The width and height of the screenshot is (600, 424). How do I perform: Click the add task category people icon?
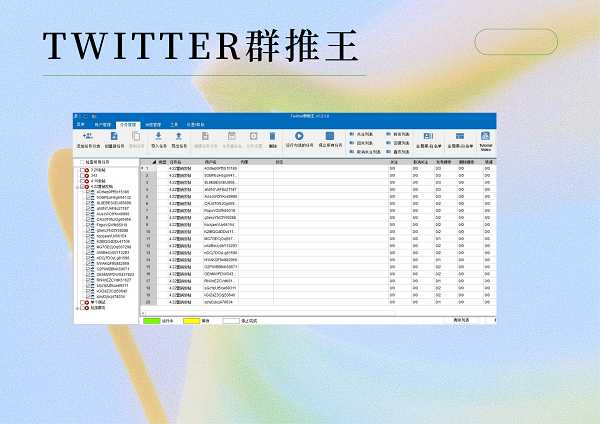[x=88, y=136]
